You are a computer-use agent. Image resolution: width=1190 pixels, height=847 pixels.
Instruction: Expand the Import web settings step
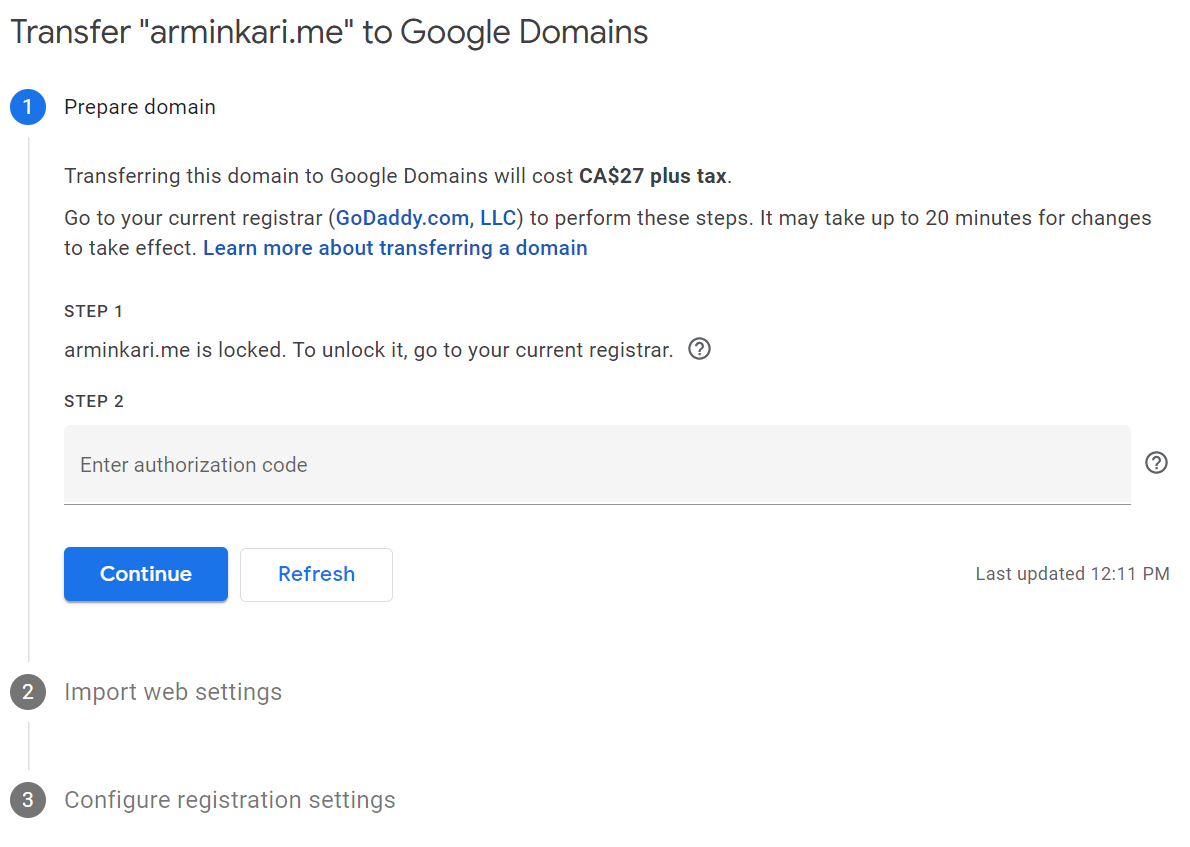click(x=173, y=692)
